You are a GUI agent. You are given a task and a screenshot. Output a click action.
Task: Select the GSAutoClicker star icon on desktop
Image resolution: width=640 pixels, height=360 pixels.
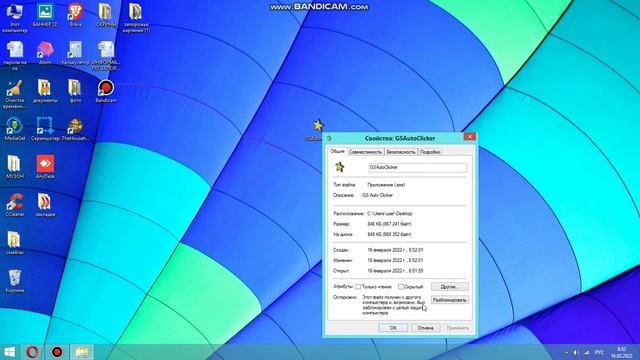(318, 126)
